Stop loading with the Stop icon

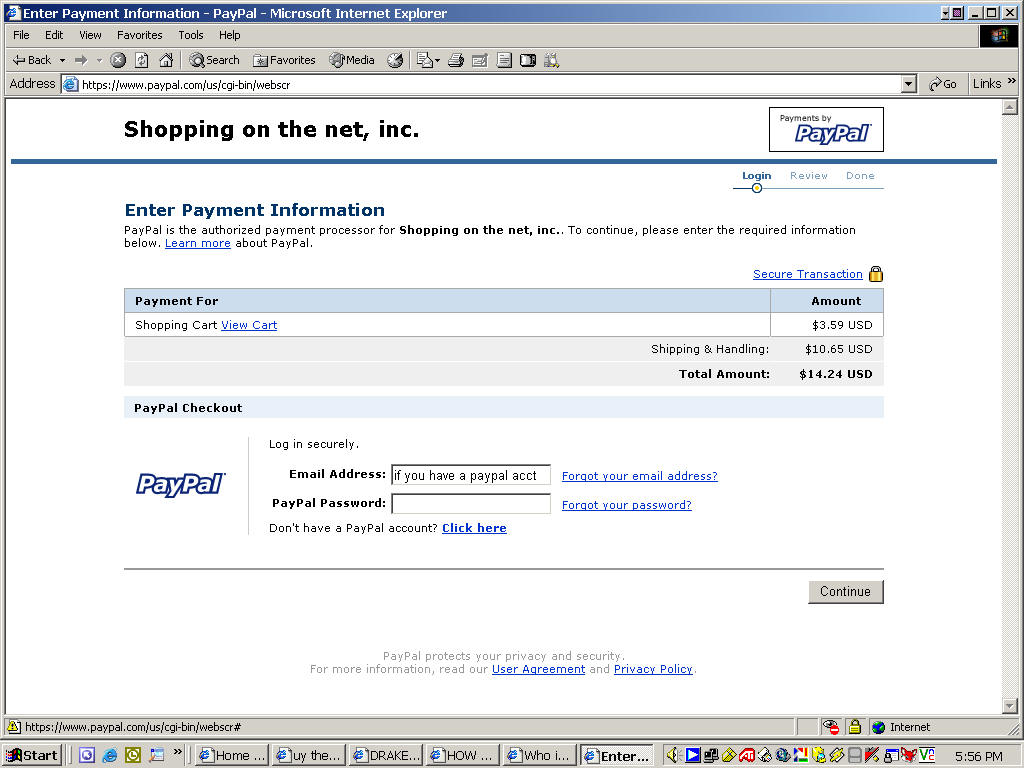tap(118, 61)
